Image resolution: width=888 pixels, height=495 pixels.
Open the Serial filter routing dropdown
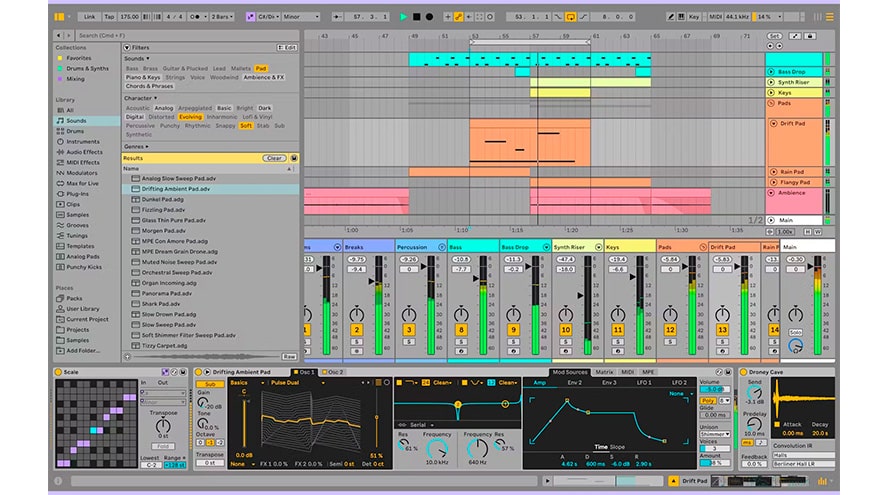[417, 425]
